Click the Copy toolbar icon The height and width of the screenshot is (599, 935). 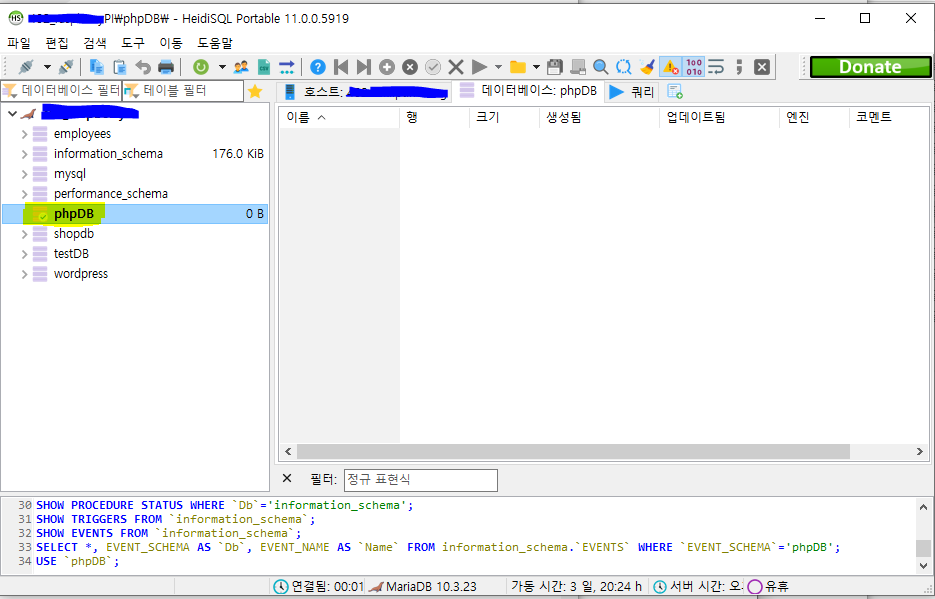(96, 67)
